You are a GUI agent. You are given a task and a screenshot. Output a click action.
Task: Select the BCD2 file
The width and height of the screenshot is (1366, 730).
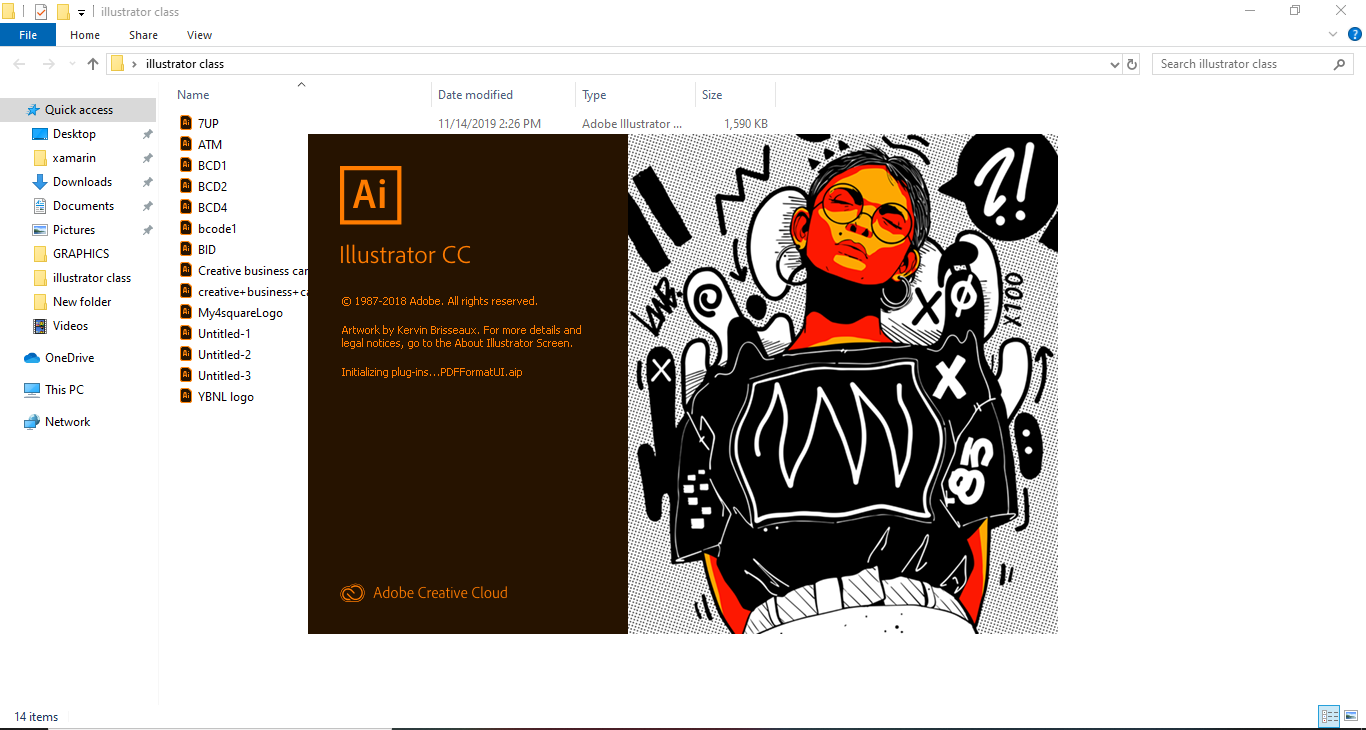(x=212, y=187)
